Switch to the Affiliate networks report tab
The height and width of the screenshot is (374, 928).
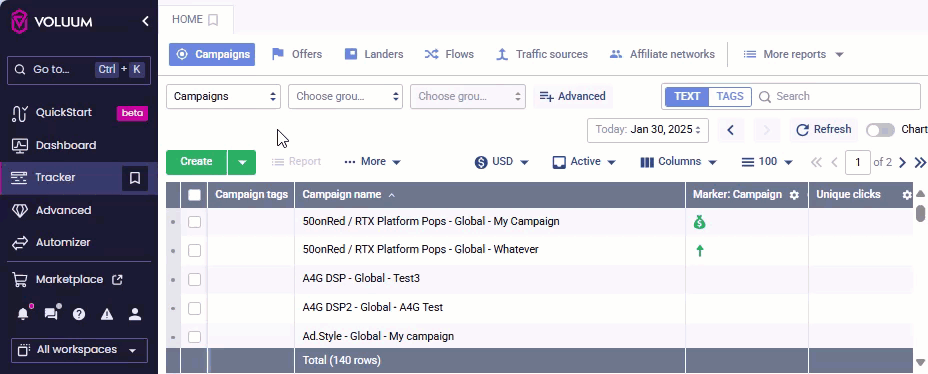(x=662, y=54)
